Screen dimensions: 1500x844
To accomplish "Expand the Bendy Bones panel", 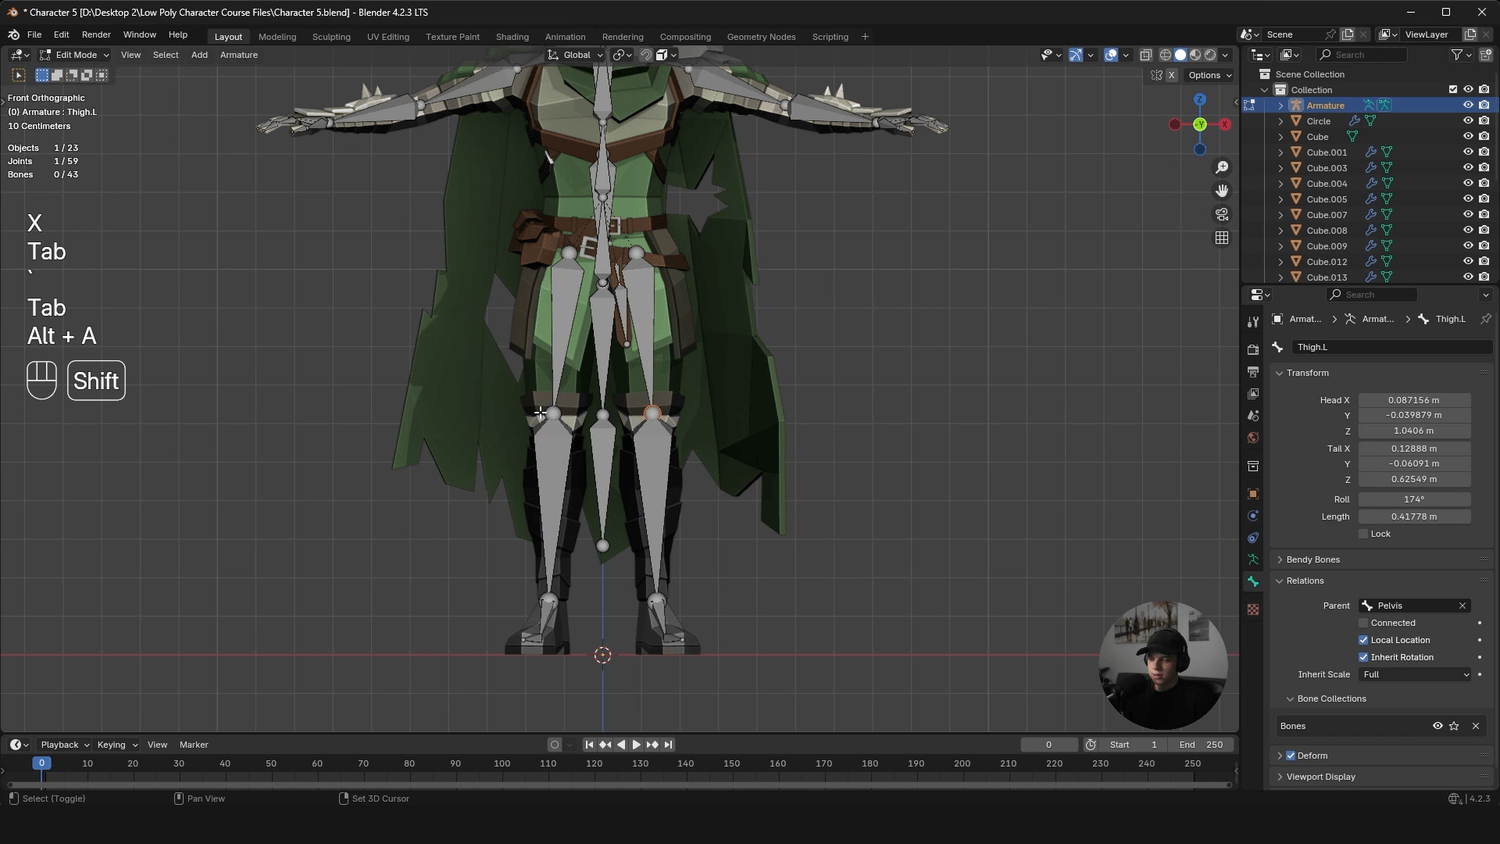I will click(x=1312, y=560).
